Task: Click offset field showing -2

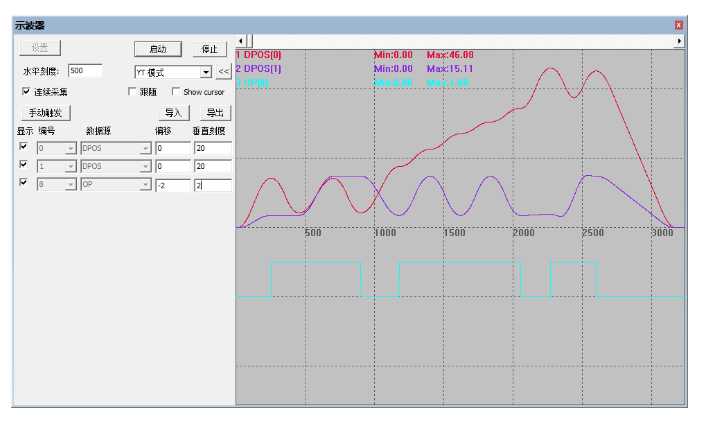Action: pos(173,185)
